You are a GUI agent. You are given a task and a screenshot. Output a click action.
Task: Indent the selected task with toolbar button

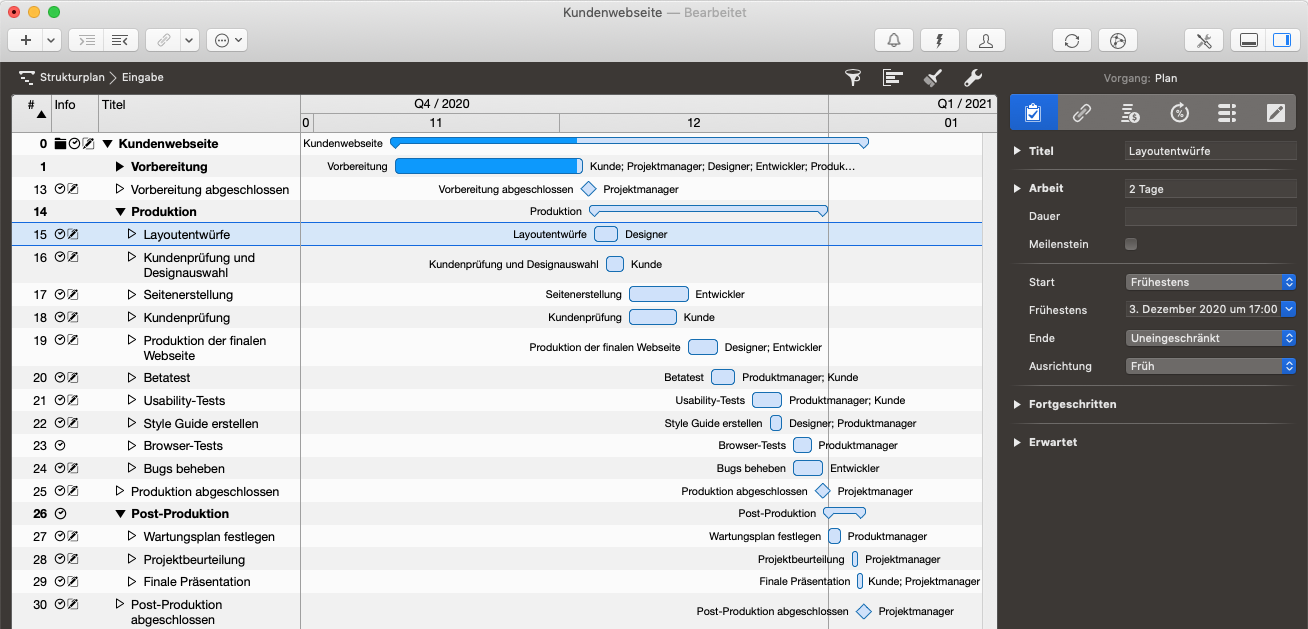tap(88, 40)
